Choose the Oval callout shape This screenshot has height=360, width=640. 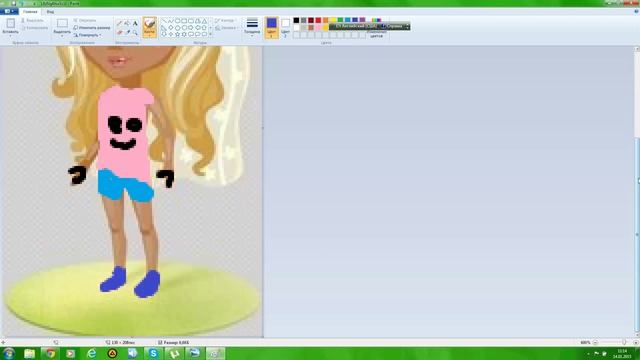pyautogui.click(x=198, y=34)
